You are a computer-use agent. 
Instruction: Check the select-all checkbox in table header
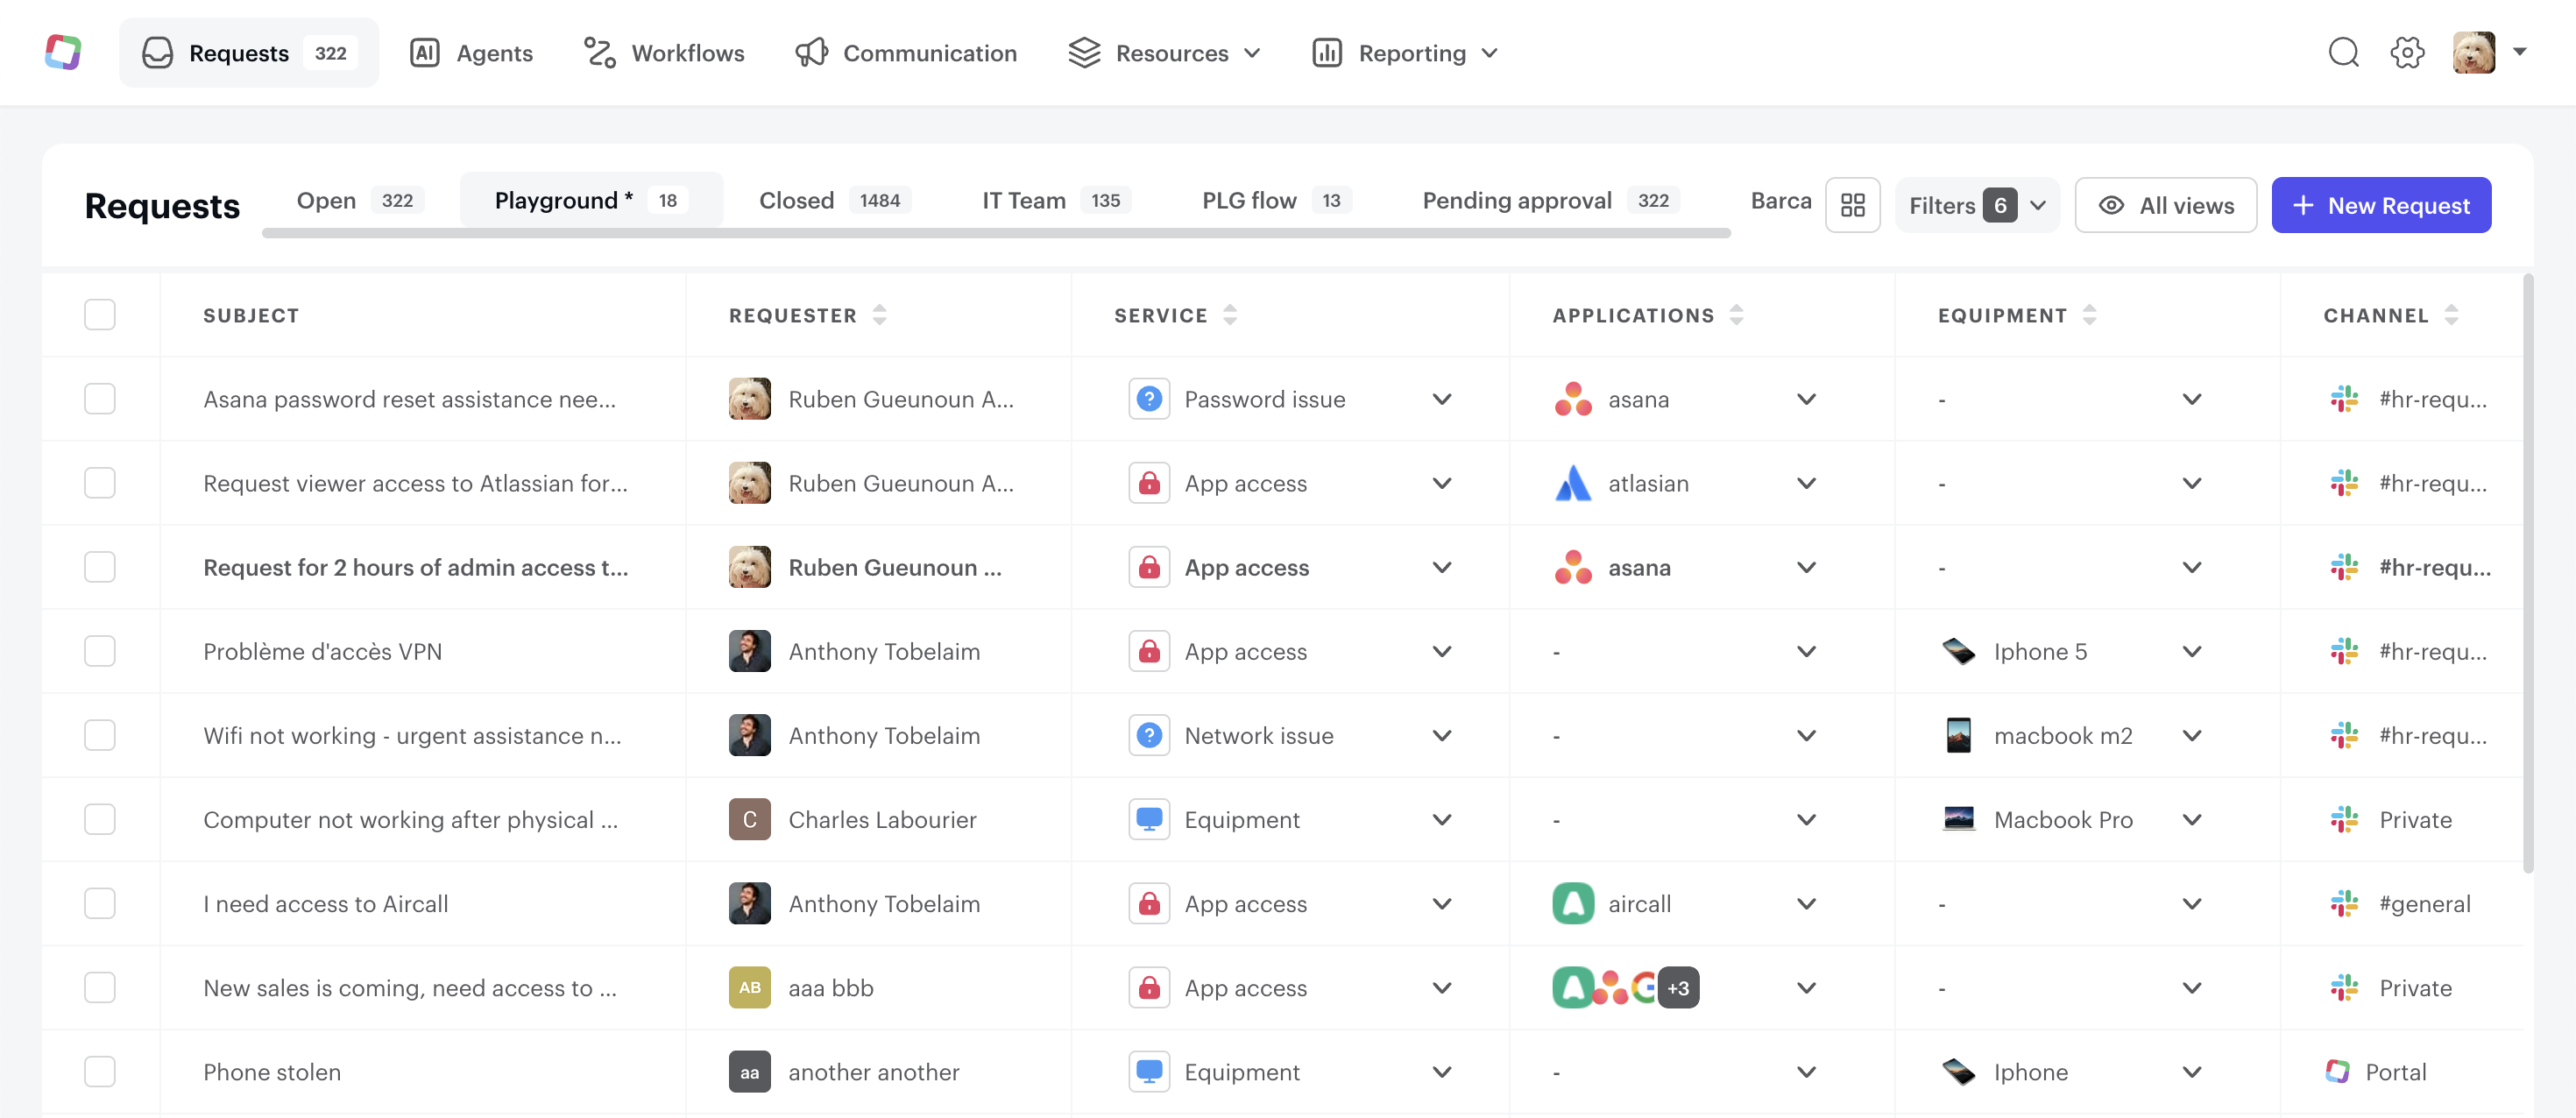point(100,315)
